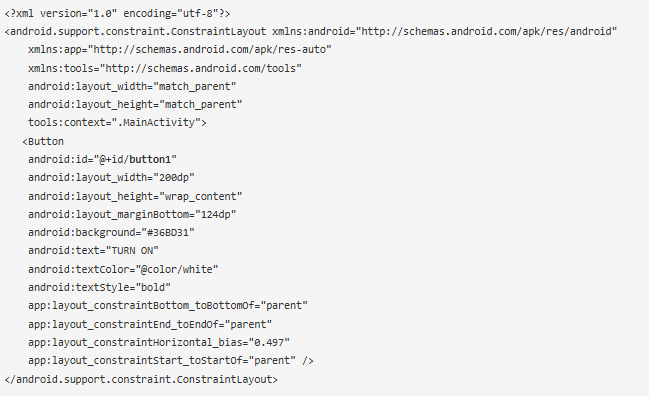649x396 pixels.
Task: Click the closing ConstraintLayout tag
Action: pyautogui.click(x=141, y=379)
